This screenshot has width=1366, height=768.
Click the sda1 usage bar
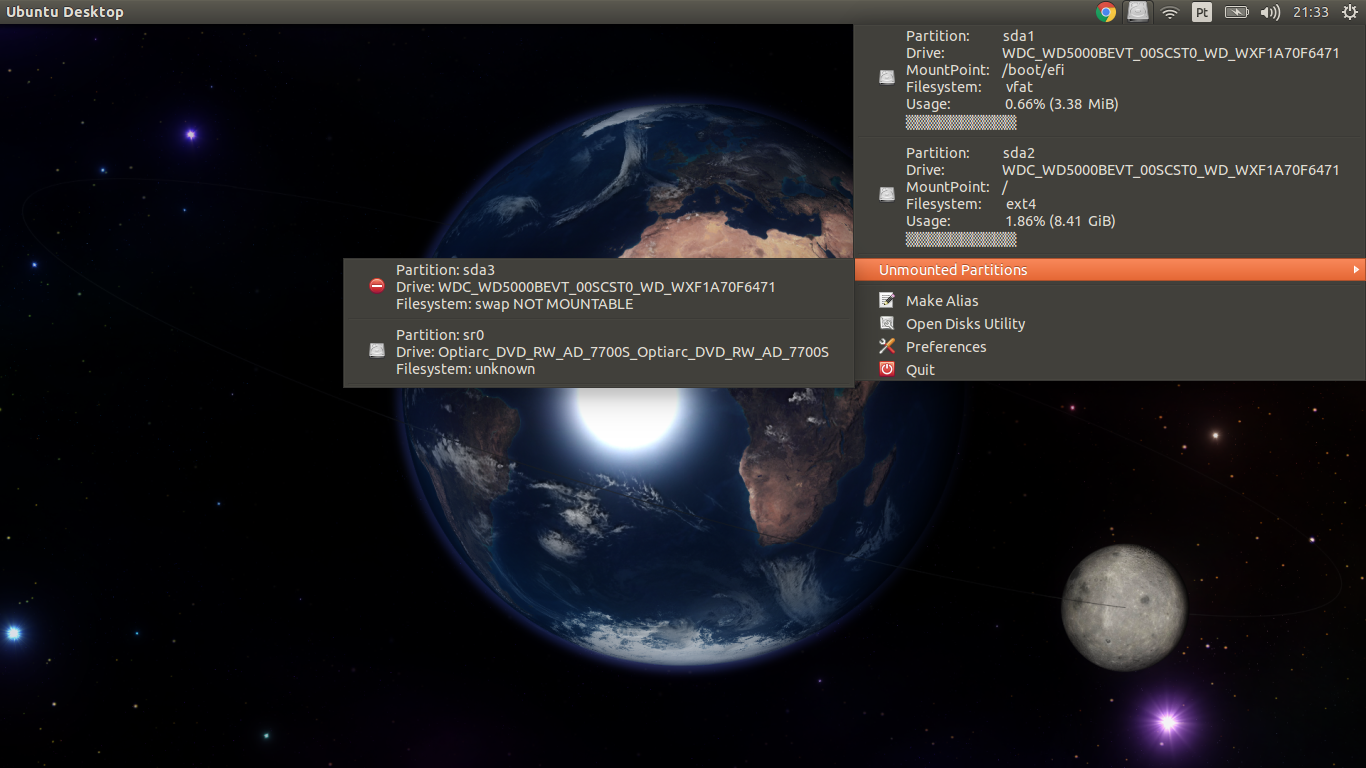(961, 123)
